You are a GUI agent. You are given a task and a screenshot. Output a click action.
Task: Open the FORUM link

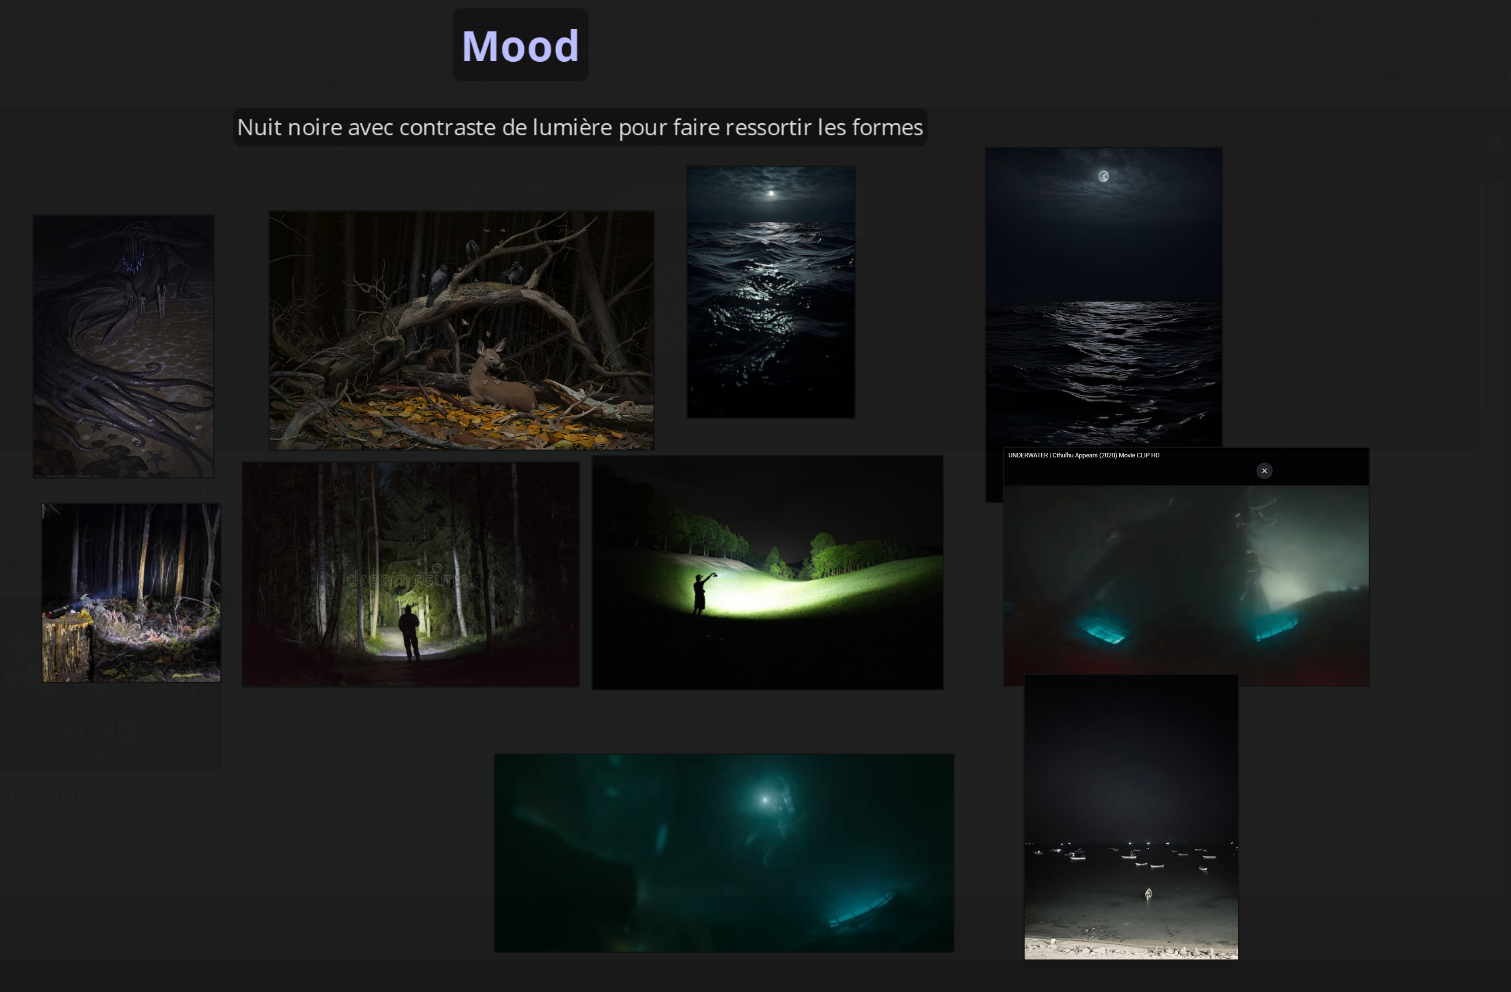[352, 144]
